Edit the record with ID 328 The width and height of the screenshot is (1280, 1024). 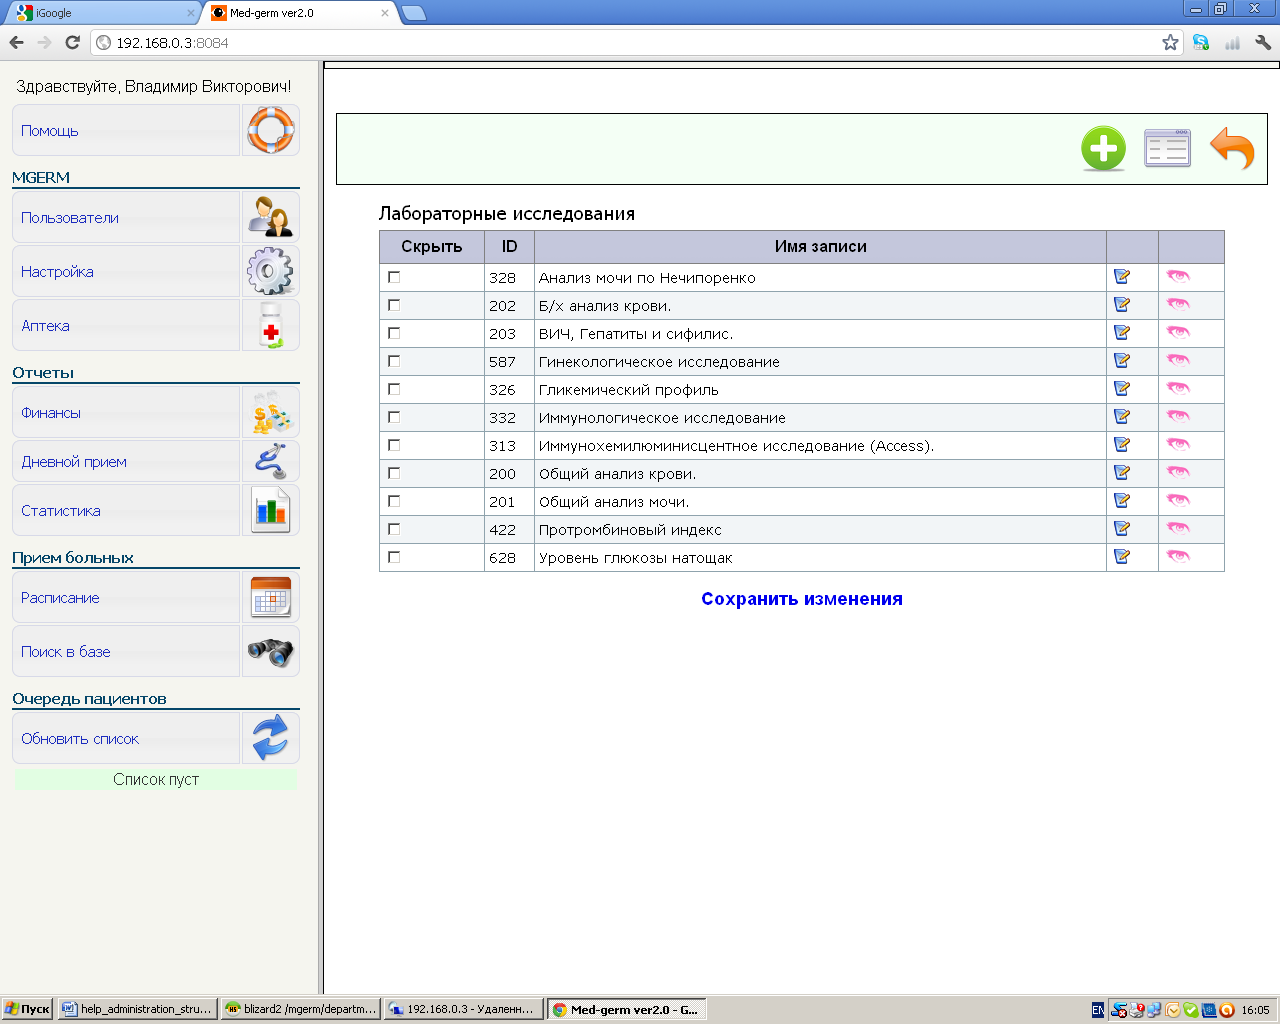[1122, 277]
